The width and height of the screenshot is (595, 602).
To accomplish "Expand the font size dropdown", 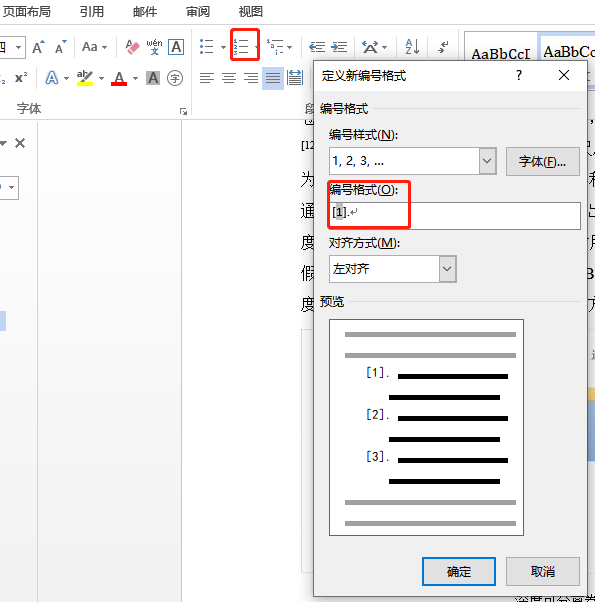I will (x=18, y=48).
